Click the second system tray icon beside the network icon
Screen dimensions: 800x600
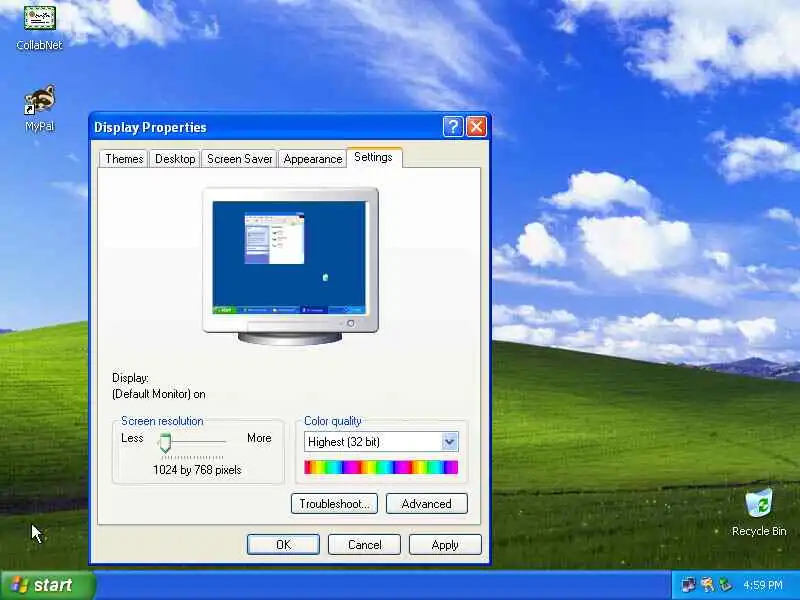(x=707, y=585)
